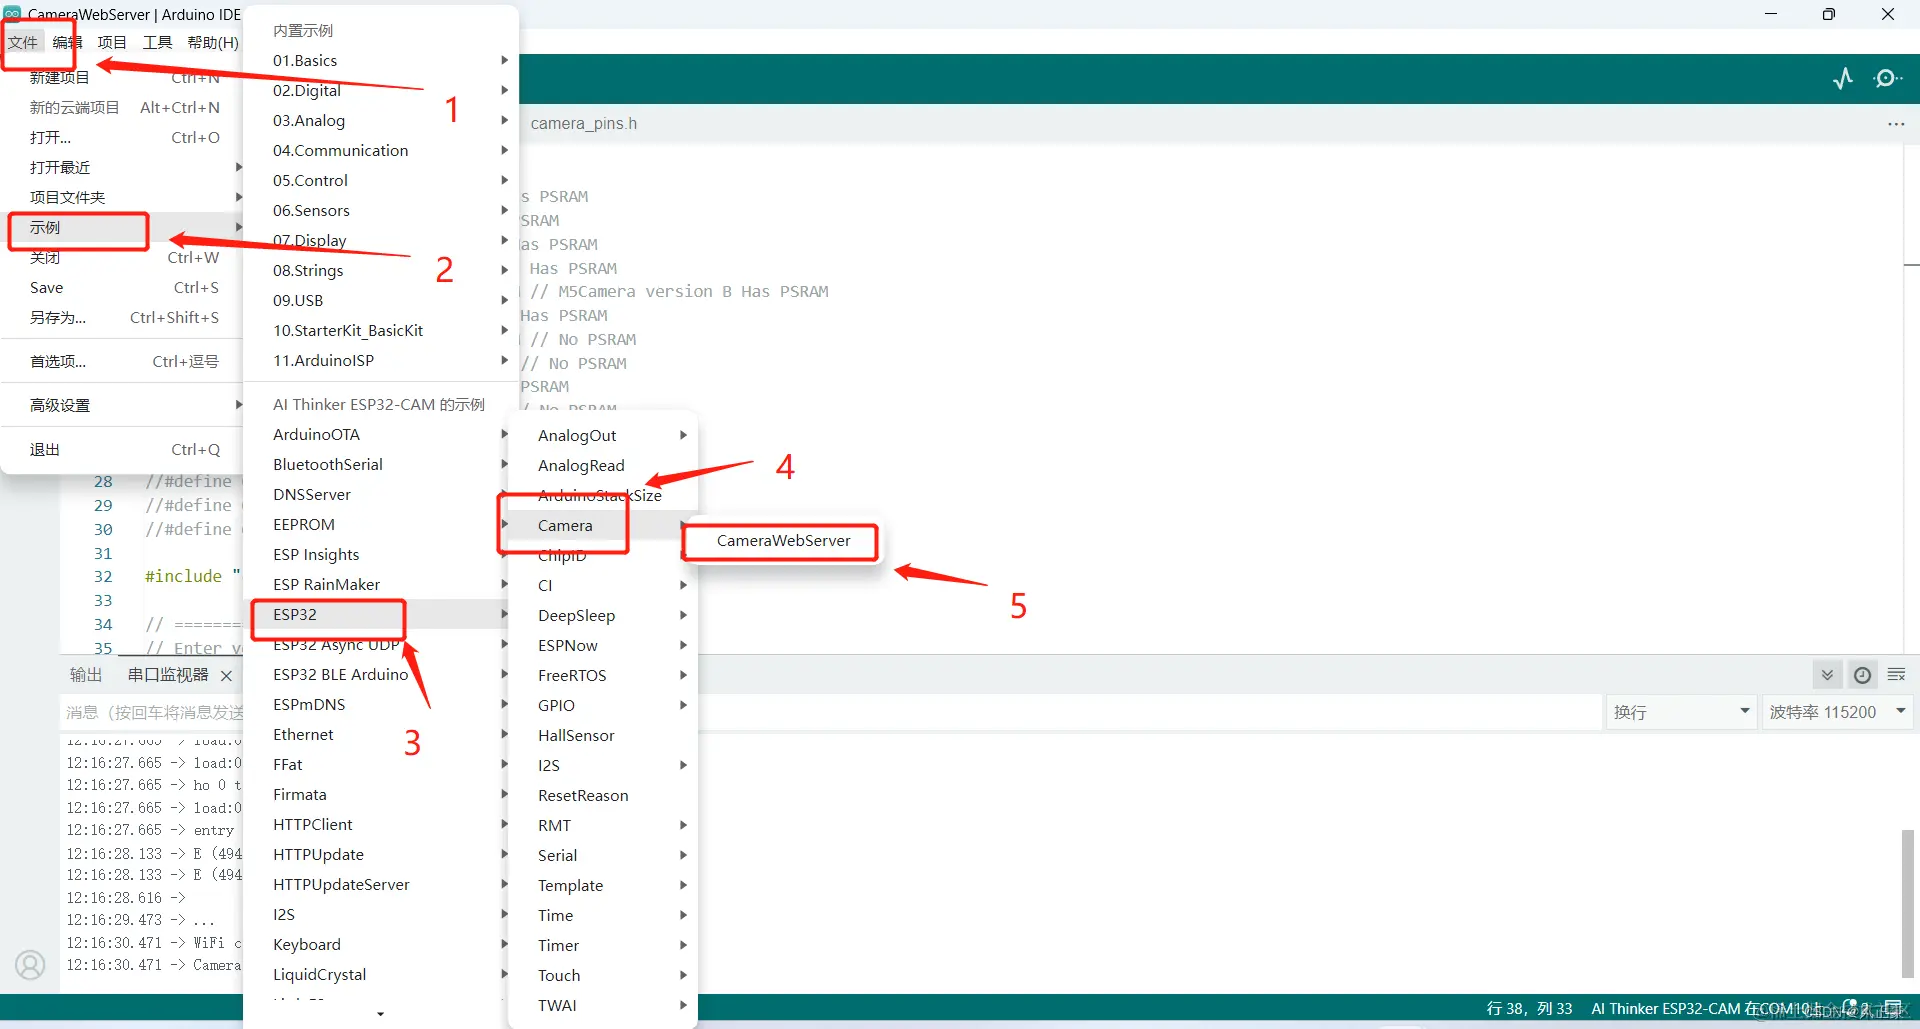Viewport: 1920px width, 1029px height.
Task: Switch to the camera_pins.h tab
Action: click(x=584, y=124)
